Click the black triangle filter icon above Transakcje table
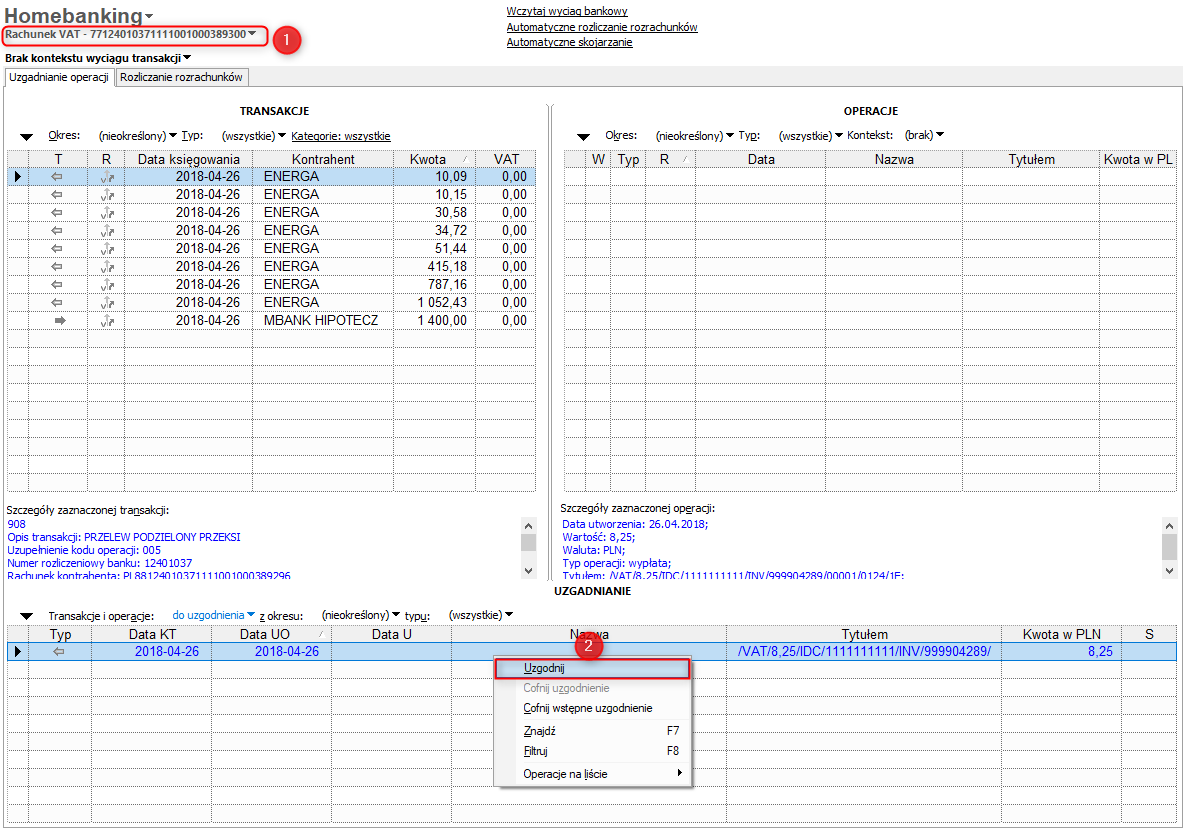Viewport: 1187px width, 832px height. click(x=26, y=137)
